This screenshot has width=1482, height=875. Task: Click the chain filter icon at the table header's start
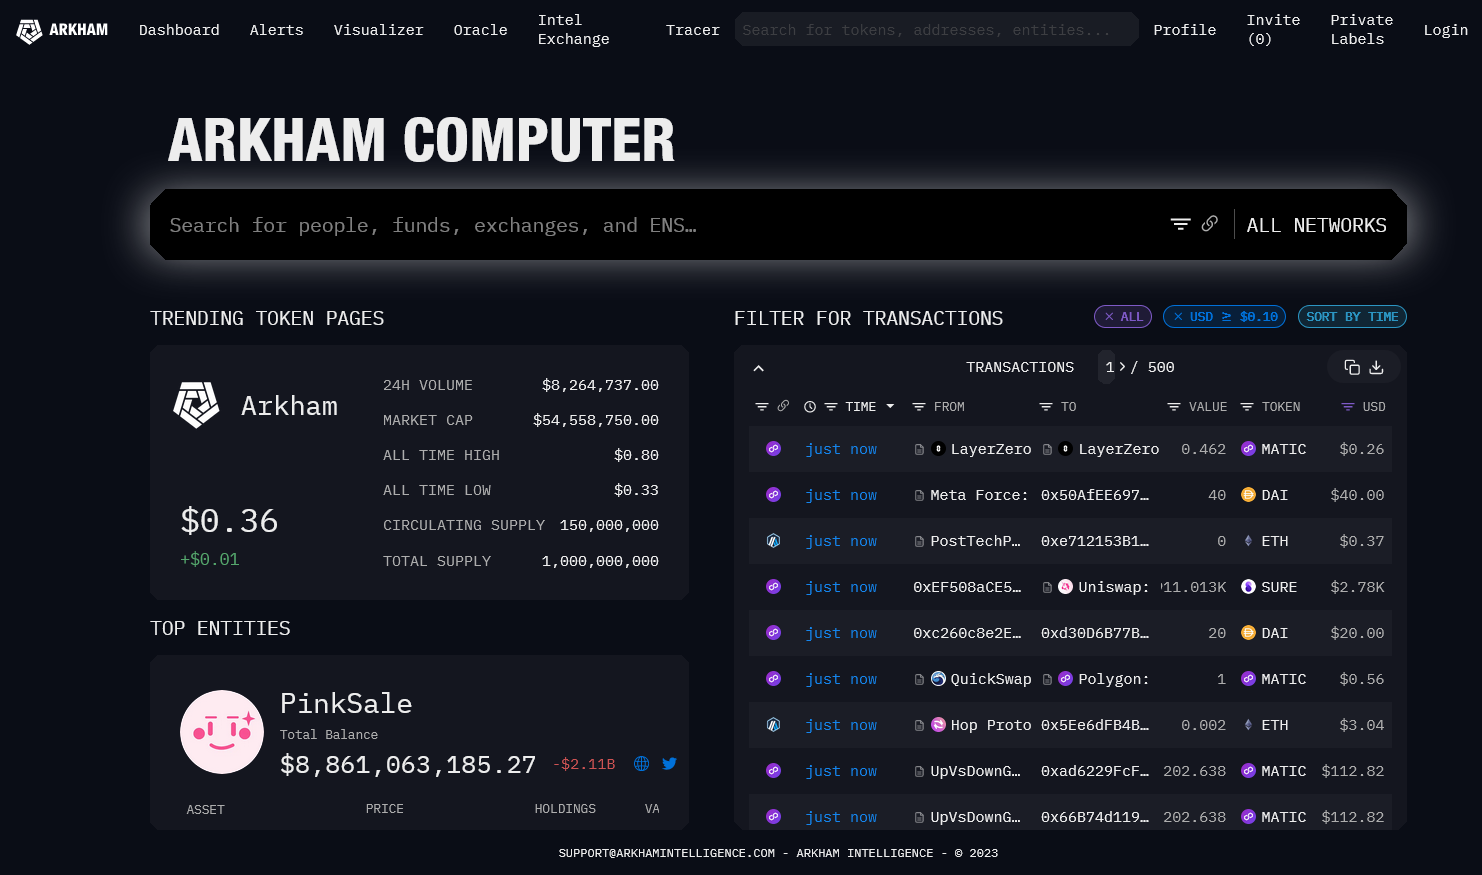(762, 407)
